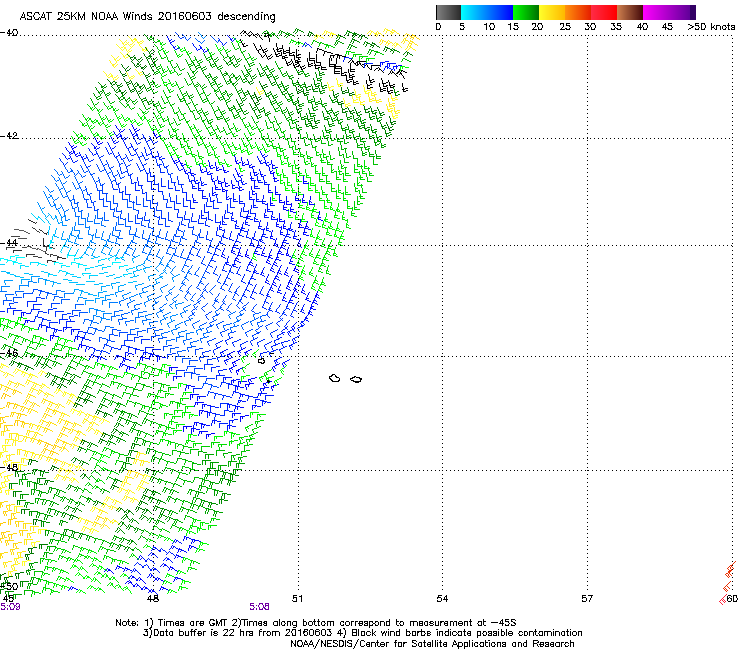Screen dimensions: 740x650
Task: Click the "20" legend scale label
Action: click(x=537, y=27)
